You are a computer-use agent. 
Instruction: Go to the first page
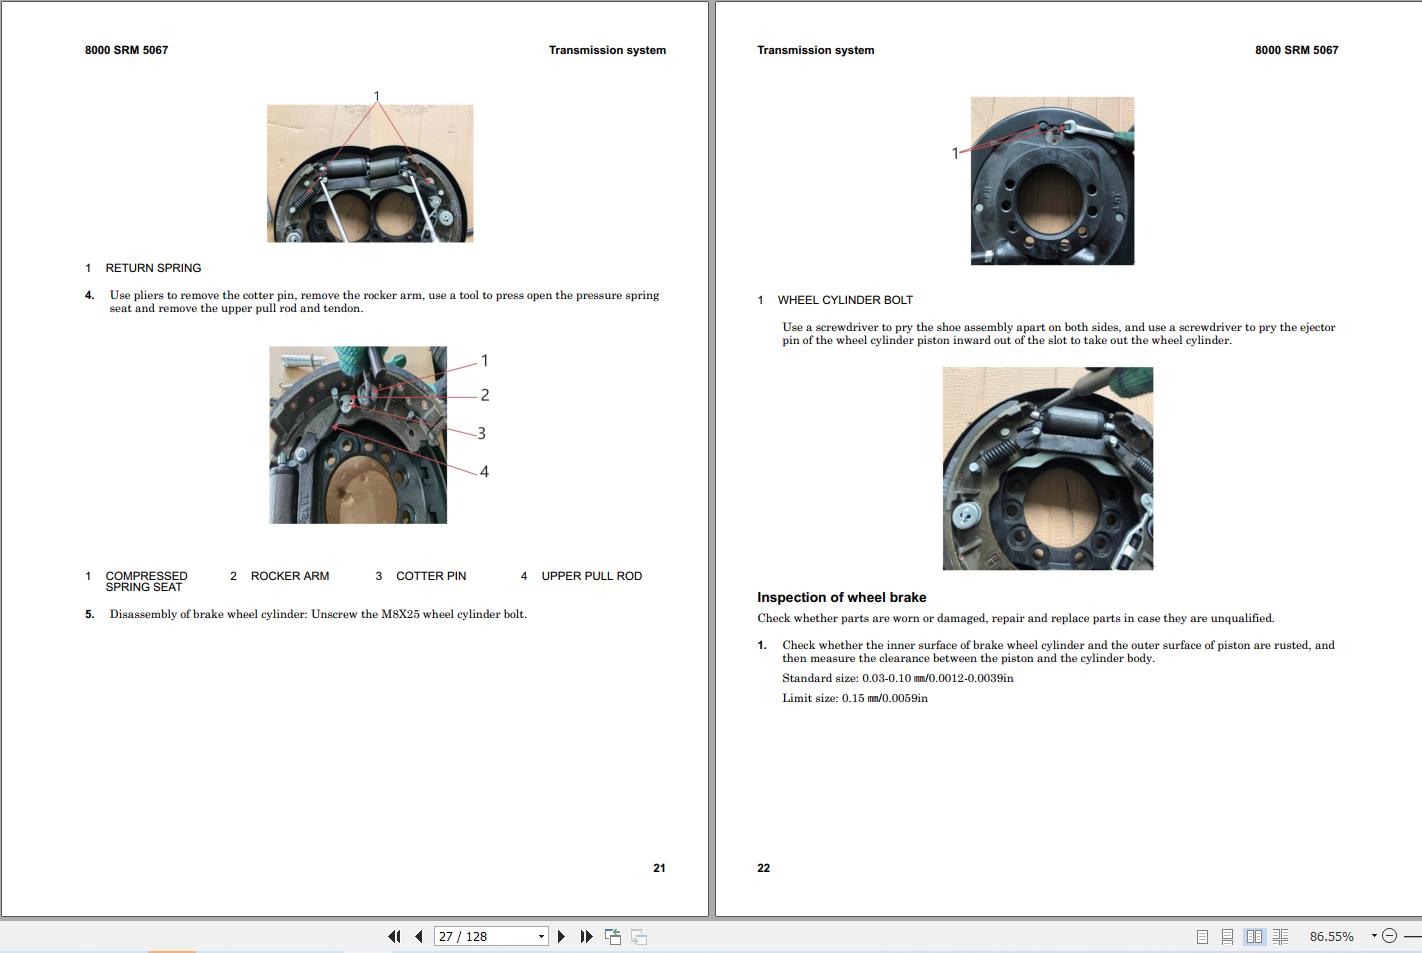394,937
